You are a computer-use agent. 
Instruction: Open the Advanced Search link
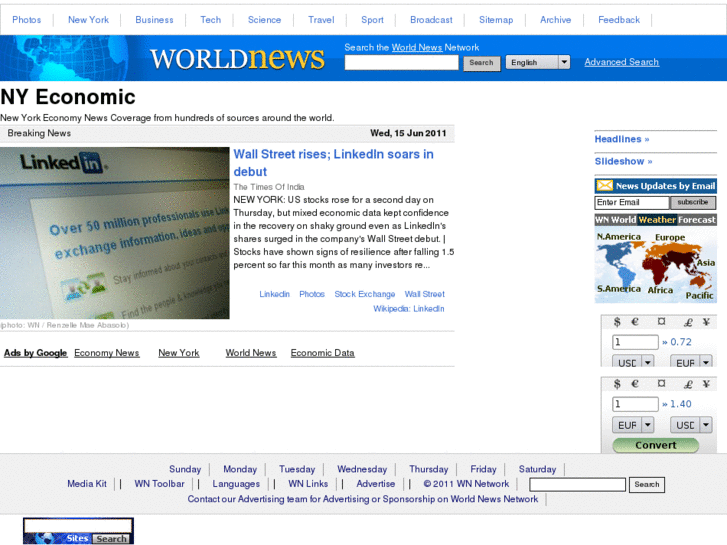click(621, 62)
